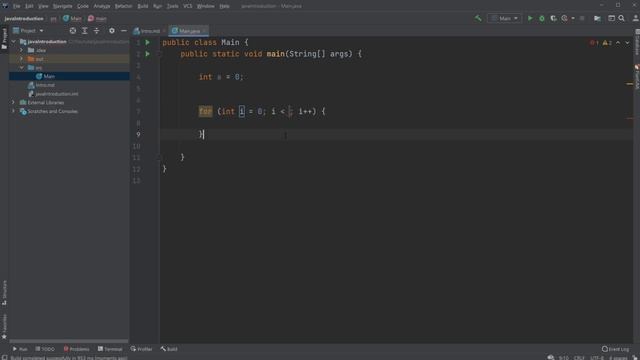Open the Build tool window button
640x360 pixels.
click(169, 349)
